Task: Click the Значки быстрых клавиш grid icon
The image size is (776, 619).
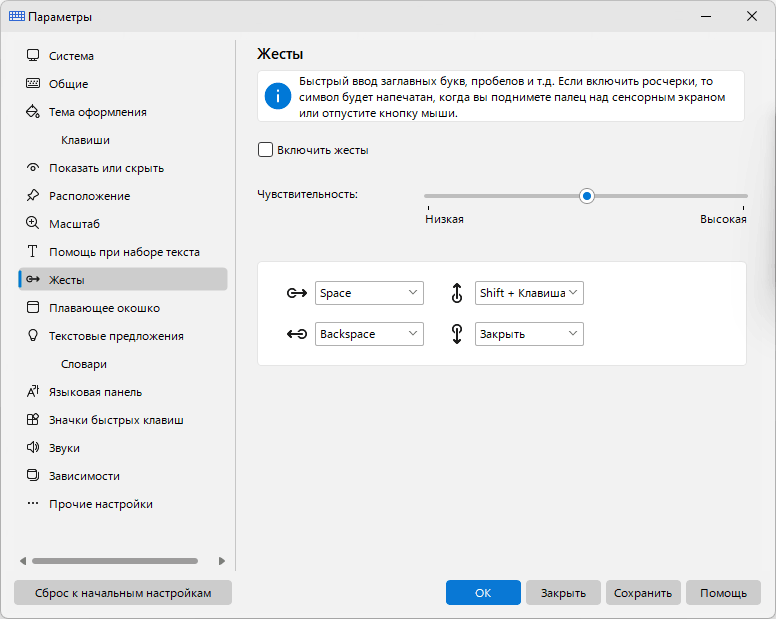Action: pyautogui.click(x=33, y=420)
